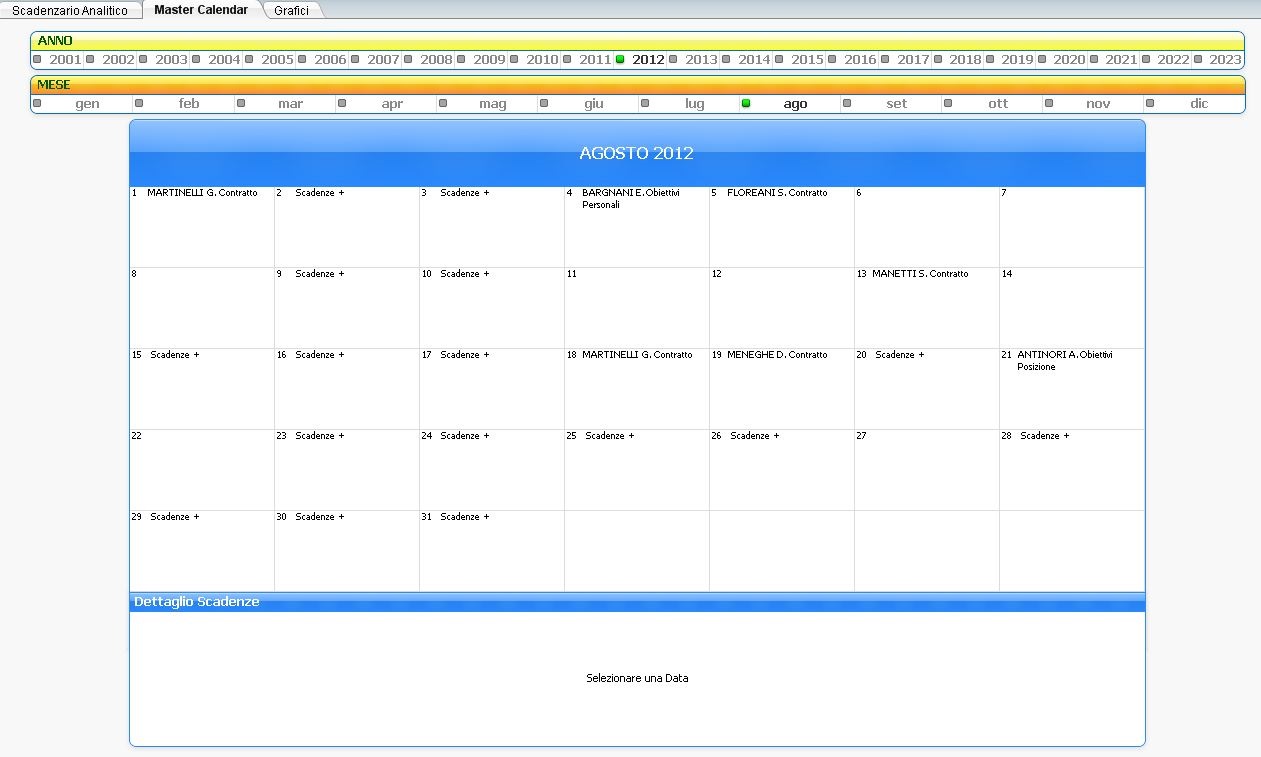Click the day 22 calendar cell
This screenshot has height=757, width=1261.
click(x=202, y=470)
